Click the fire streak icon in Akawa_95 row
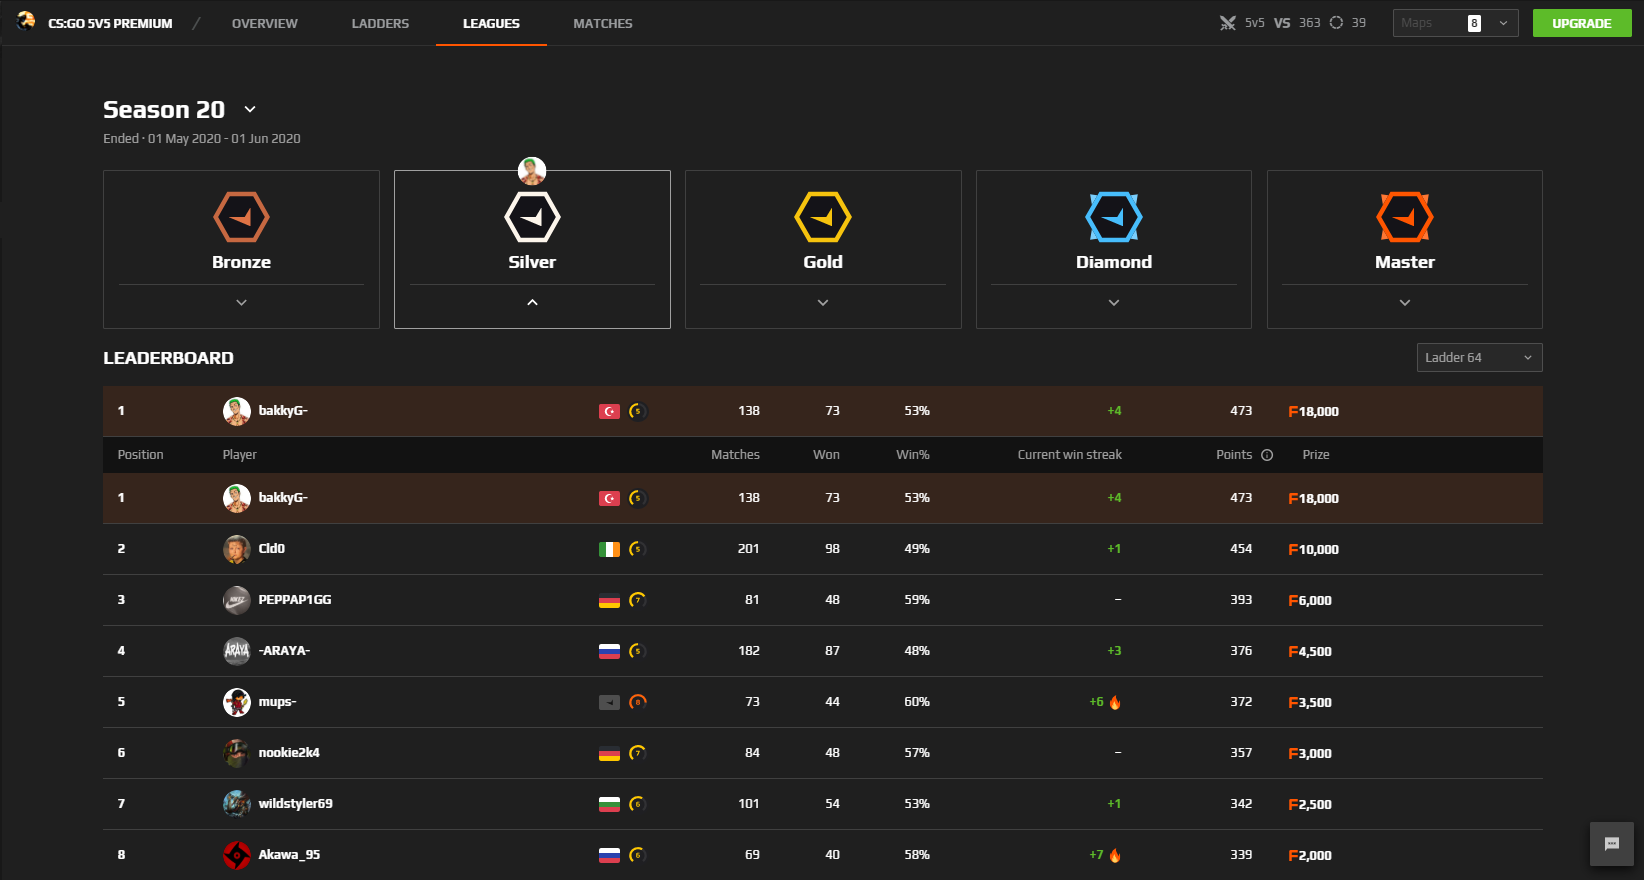1644x880 pixels. tap(1115, 855)
